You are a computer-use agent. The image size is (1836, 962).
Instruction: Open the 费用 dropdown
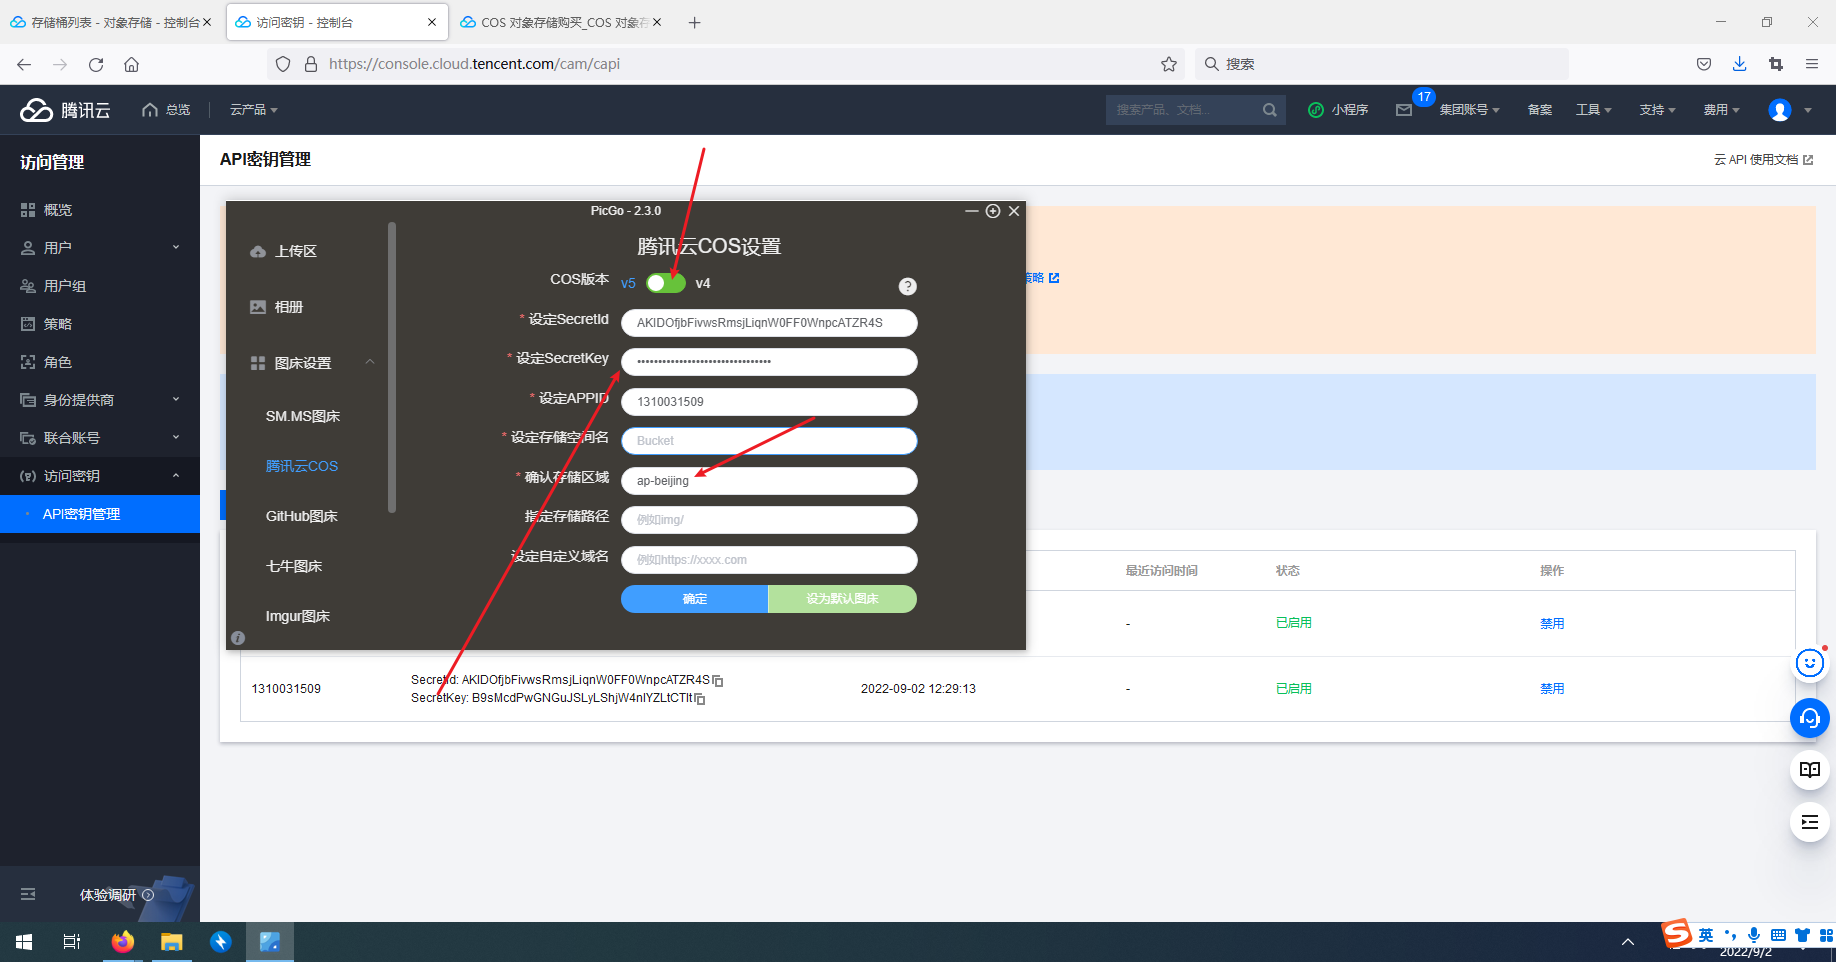1722,110
